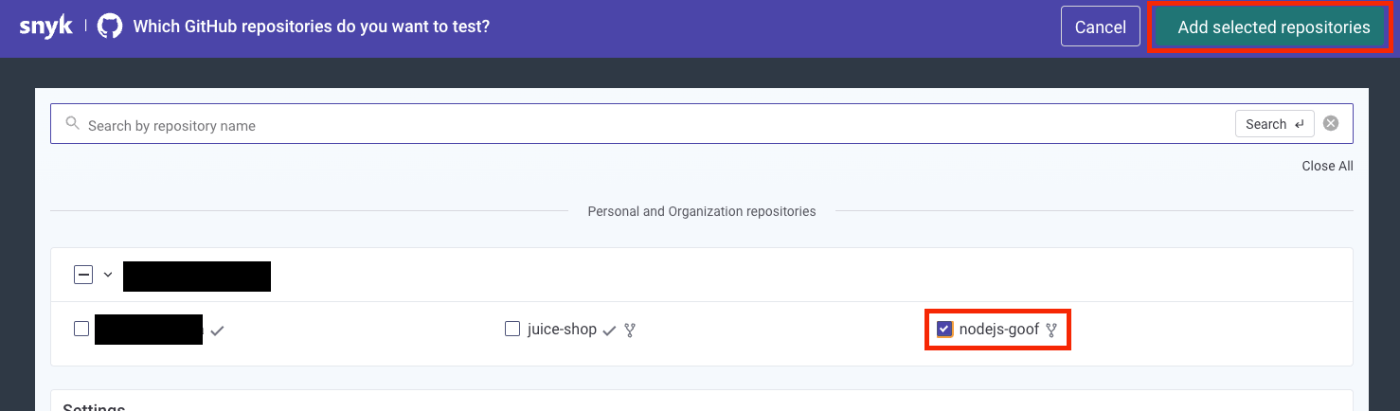Screen dimensions: 1400x411
Task: Click the checkmark icon beside juice-shop
Action: point(609,330)
